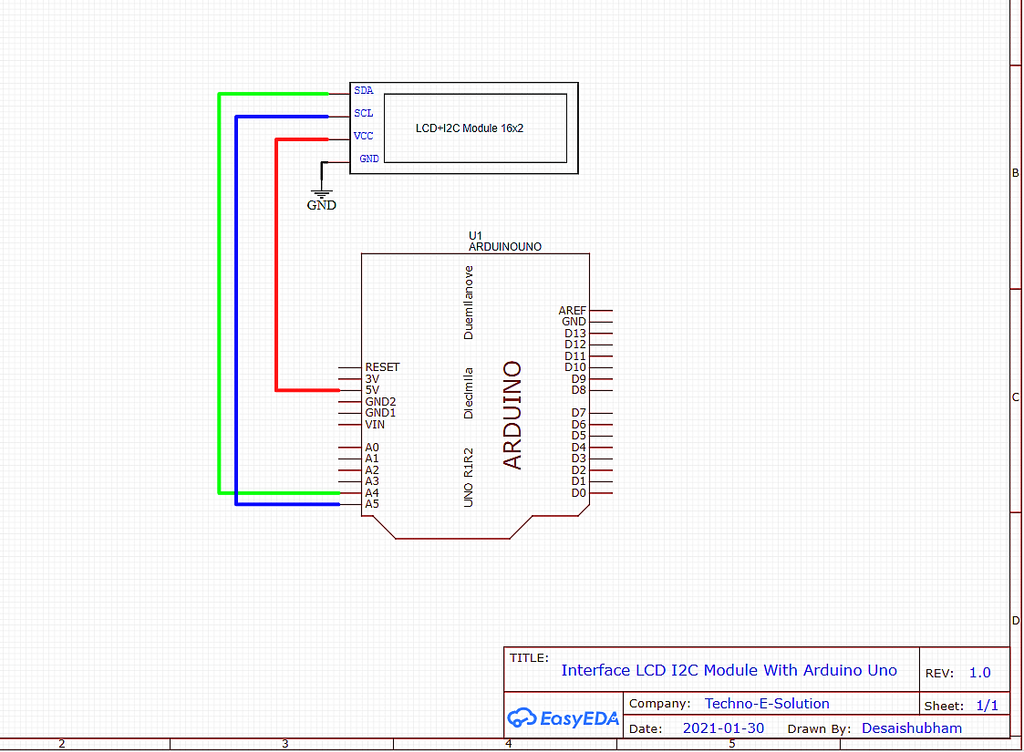Image resolution: width=1024 pixels, height=752 pixels.
Task: Select the blue GND pin label on LCD module
Action: 369,159
